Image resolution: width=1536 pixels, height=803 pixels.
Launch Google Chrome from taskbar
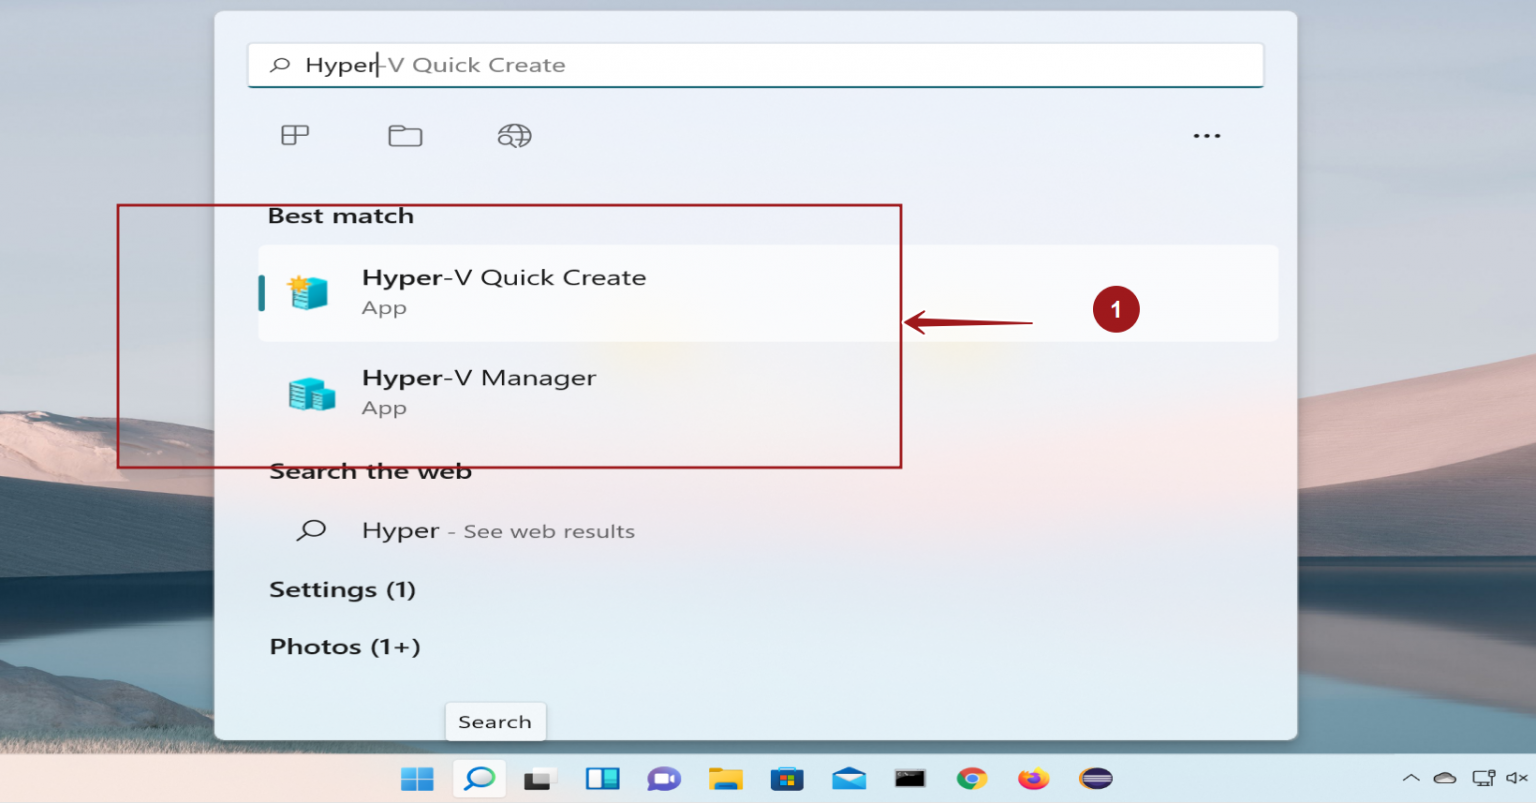point(971,778)
